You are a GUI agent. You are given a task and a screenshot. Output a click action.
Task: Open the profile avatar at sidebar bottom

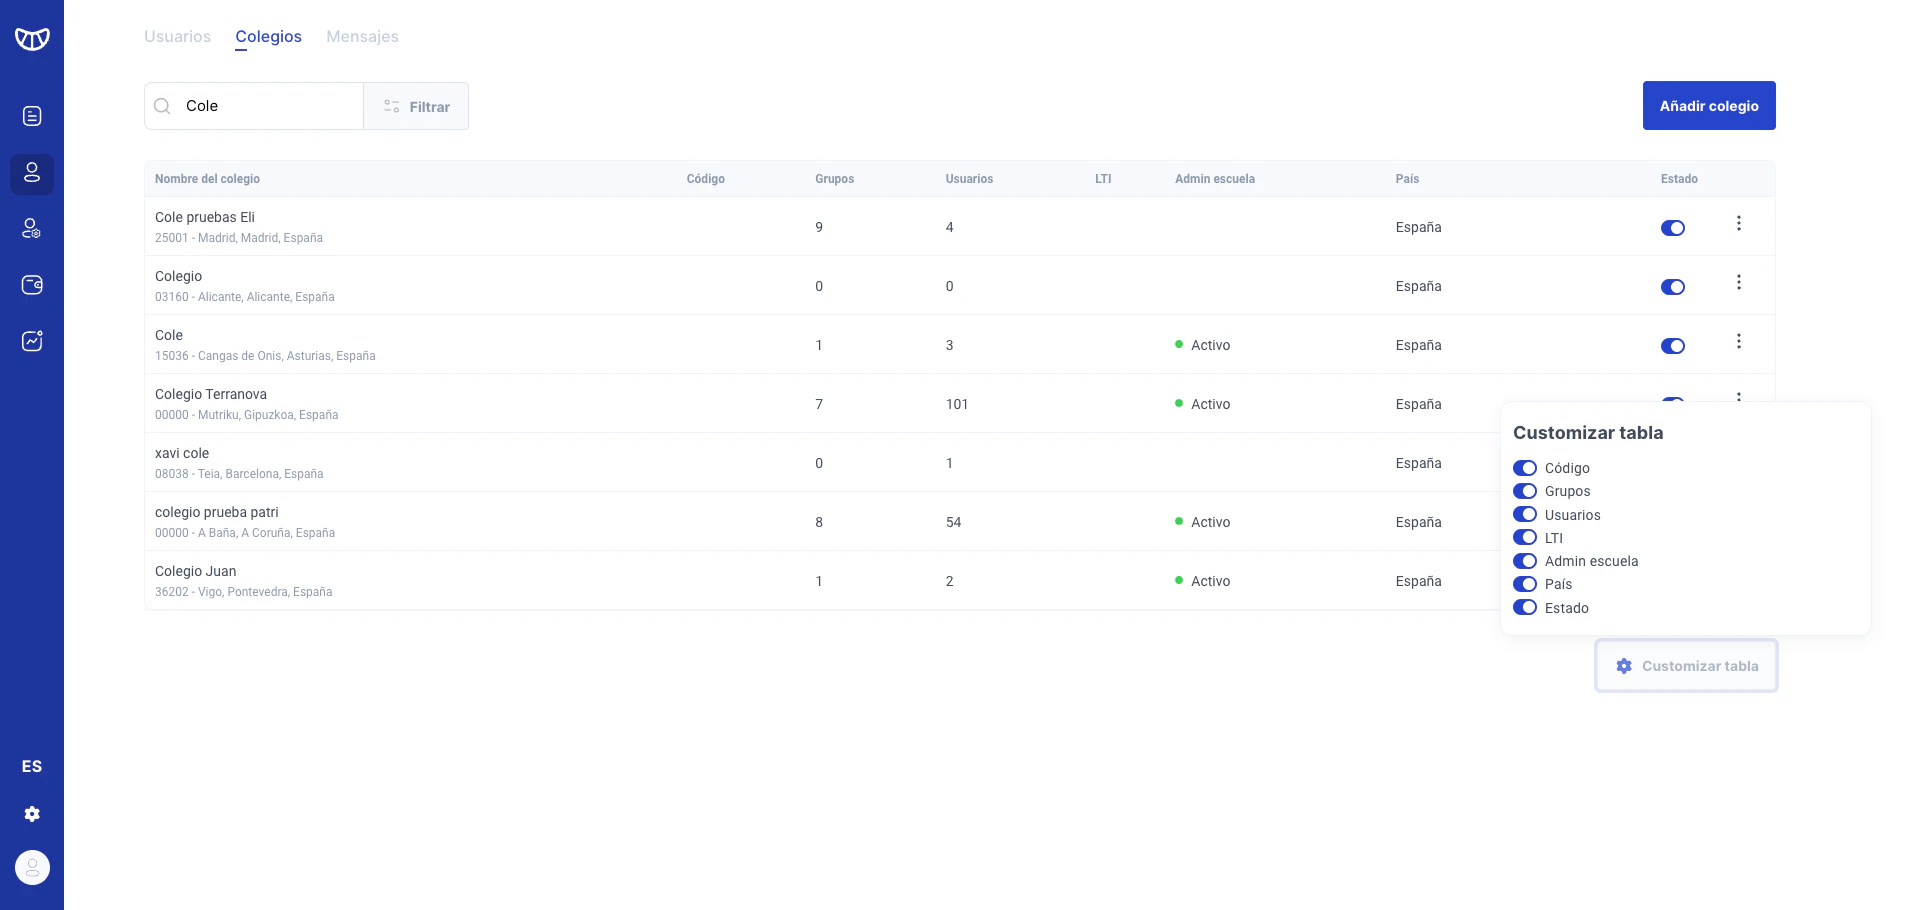(32, 867)
